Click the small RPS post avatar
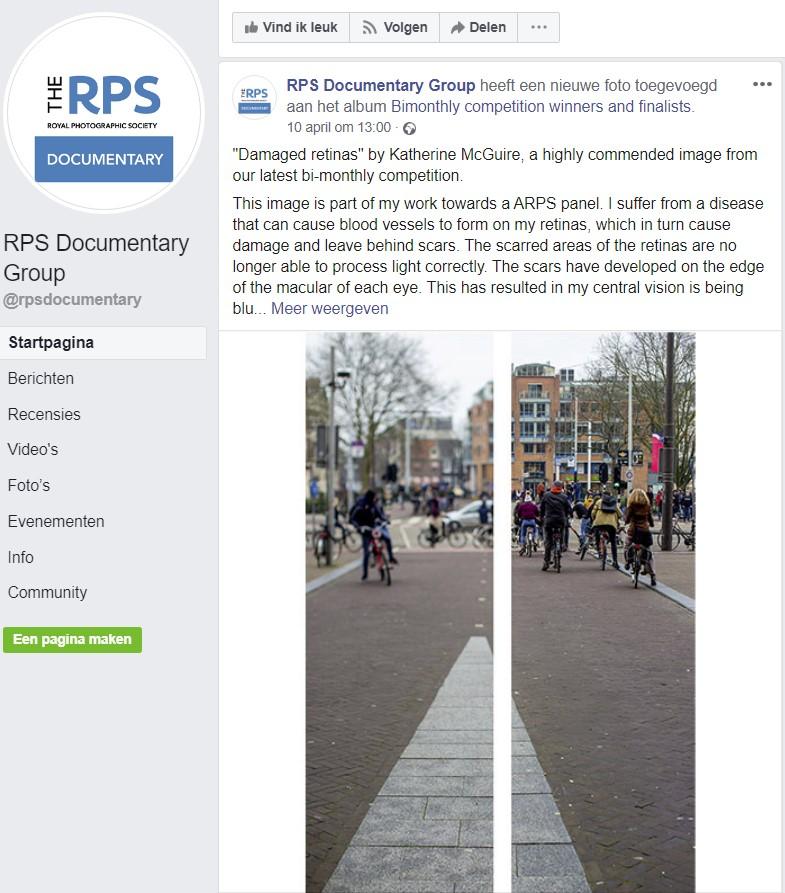 click(x=254, y=98)
